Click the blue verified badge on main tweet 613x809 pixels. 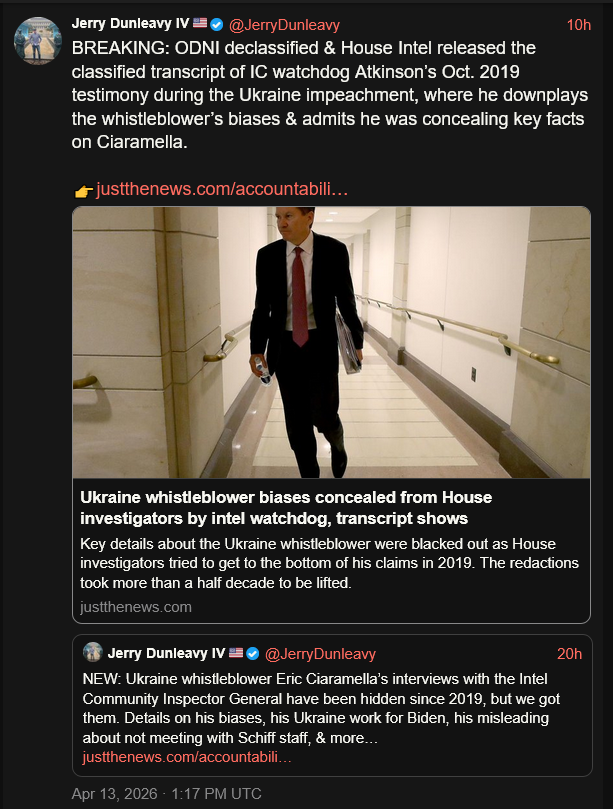coord(216,24)
